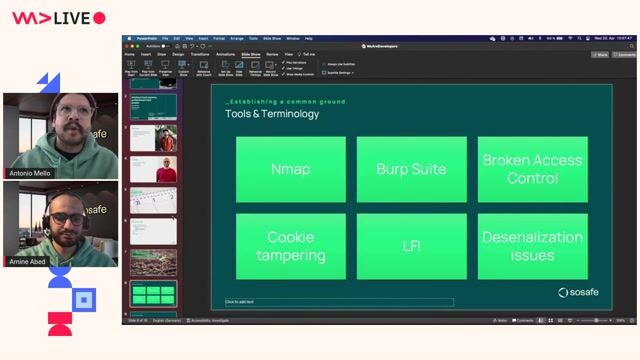Select the plant seedling slide thumbnail

click(x=153, y=262)
